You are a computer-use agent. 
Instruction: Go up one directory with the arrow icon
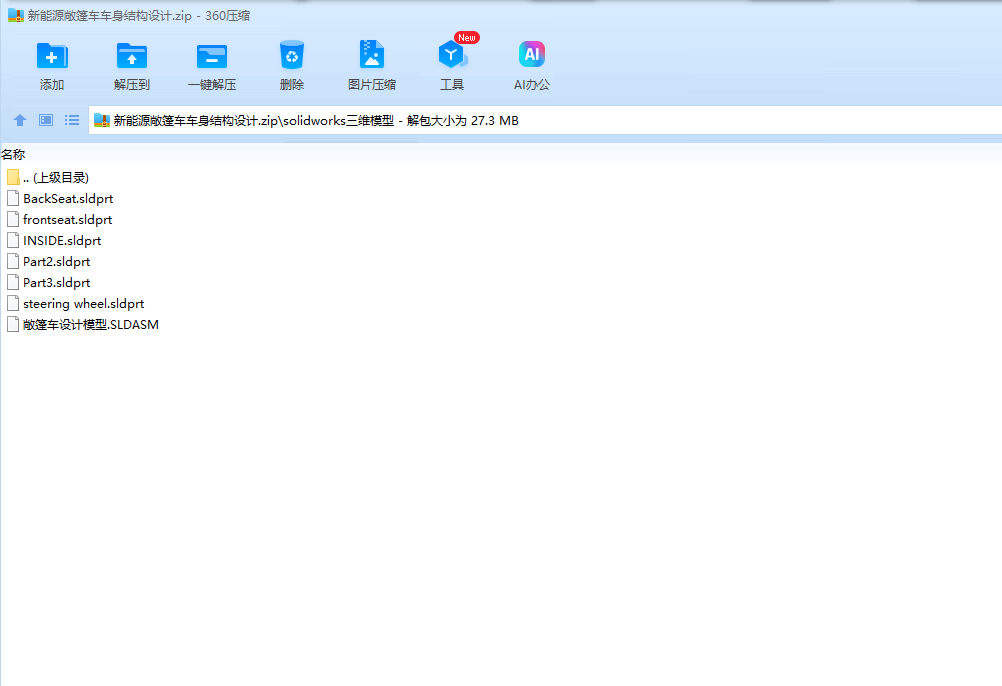pyautogui.click(x=20, y=120)
